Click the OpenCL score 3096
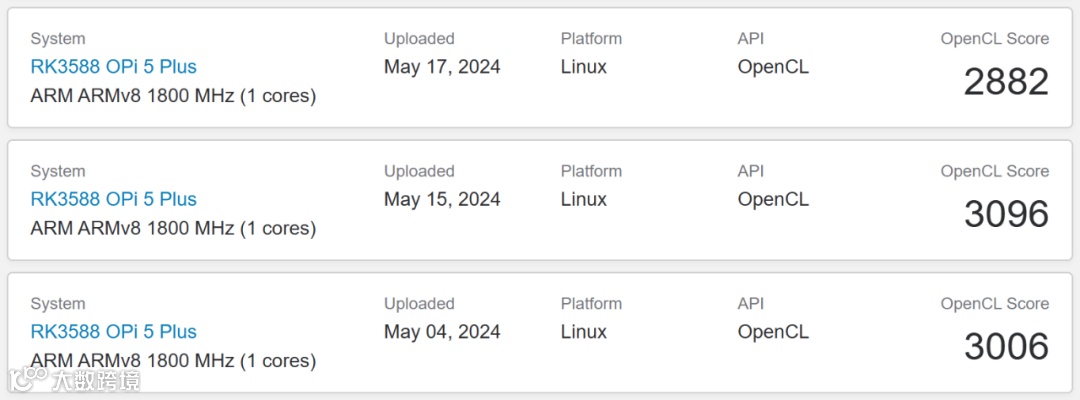This screenshot has height=400, width=1080. (x=1006, y=214)
